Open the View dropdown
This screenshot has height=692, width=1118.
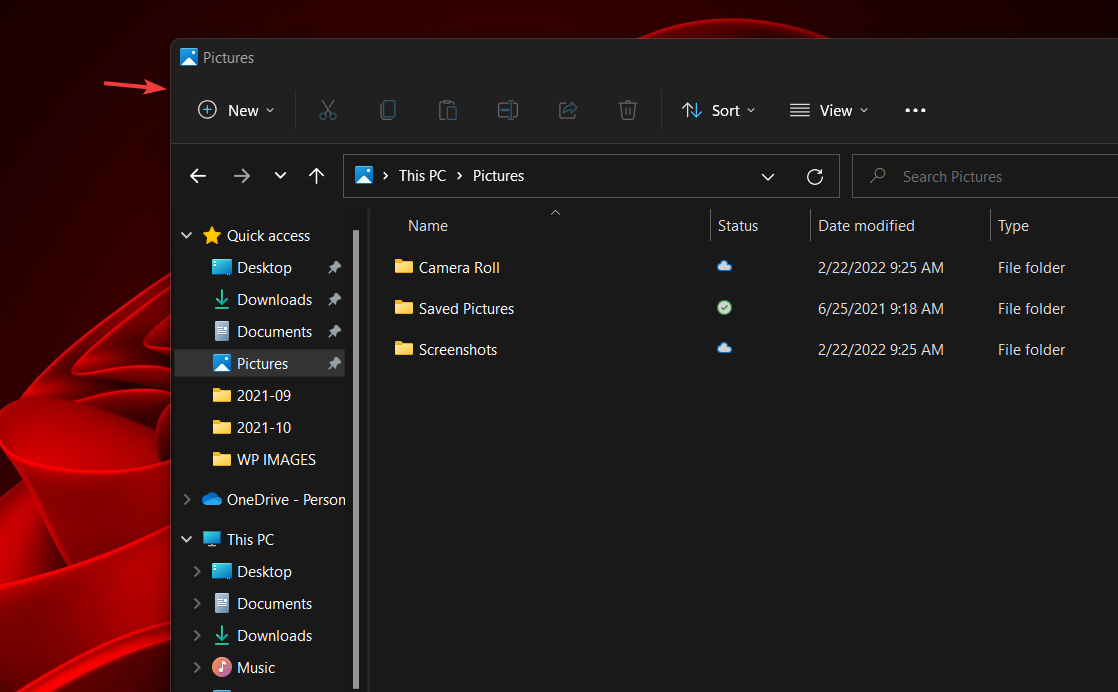tap(828, 110)
